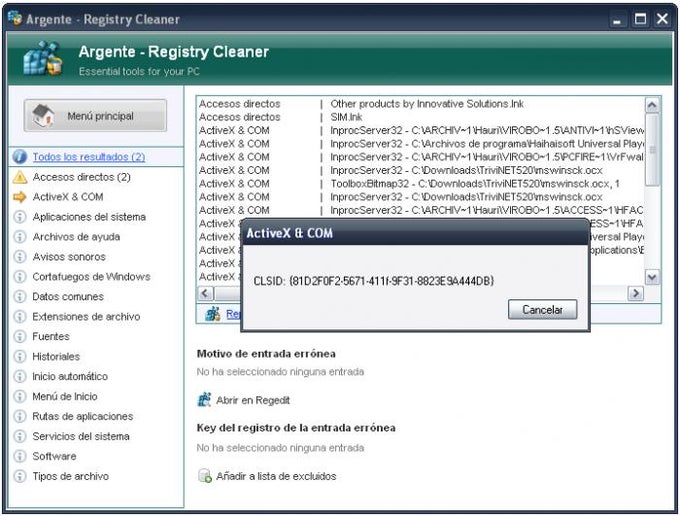Image resolution: width=680 pixels, height=516 pixels.
Task: Click icon beside Rutas de aplicaciones
Action: tap(20, 416)
